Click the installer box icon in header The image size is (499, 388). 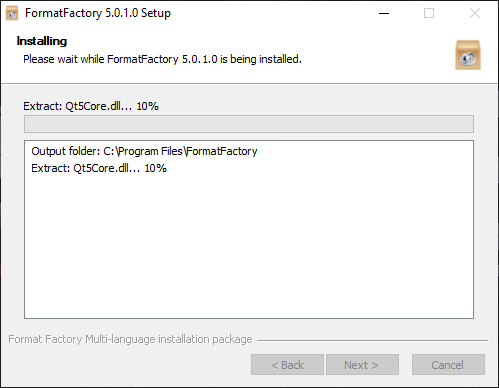(468, 55)
